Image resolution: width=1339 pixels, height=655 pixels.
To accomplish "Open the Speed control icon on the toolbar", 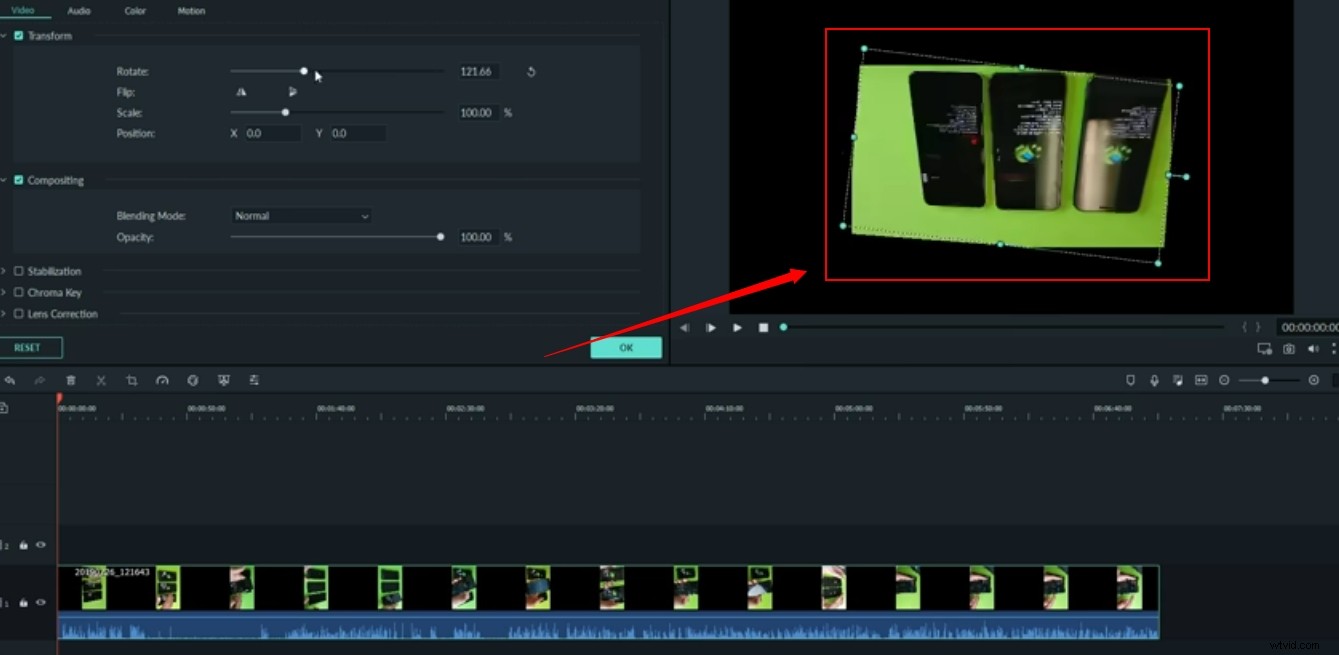I will [161, 380].
